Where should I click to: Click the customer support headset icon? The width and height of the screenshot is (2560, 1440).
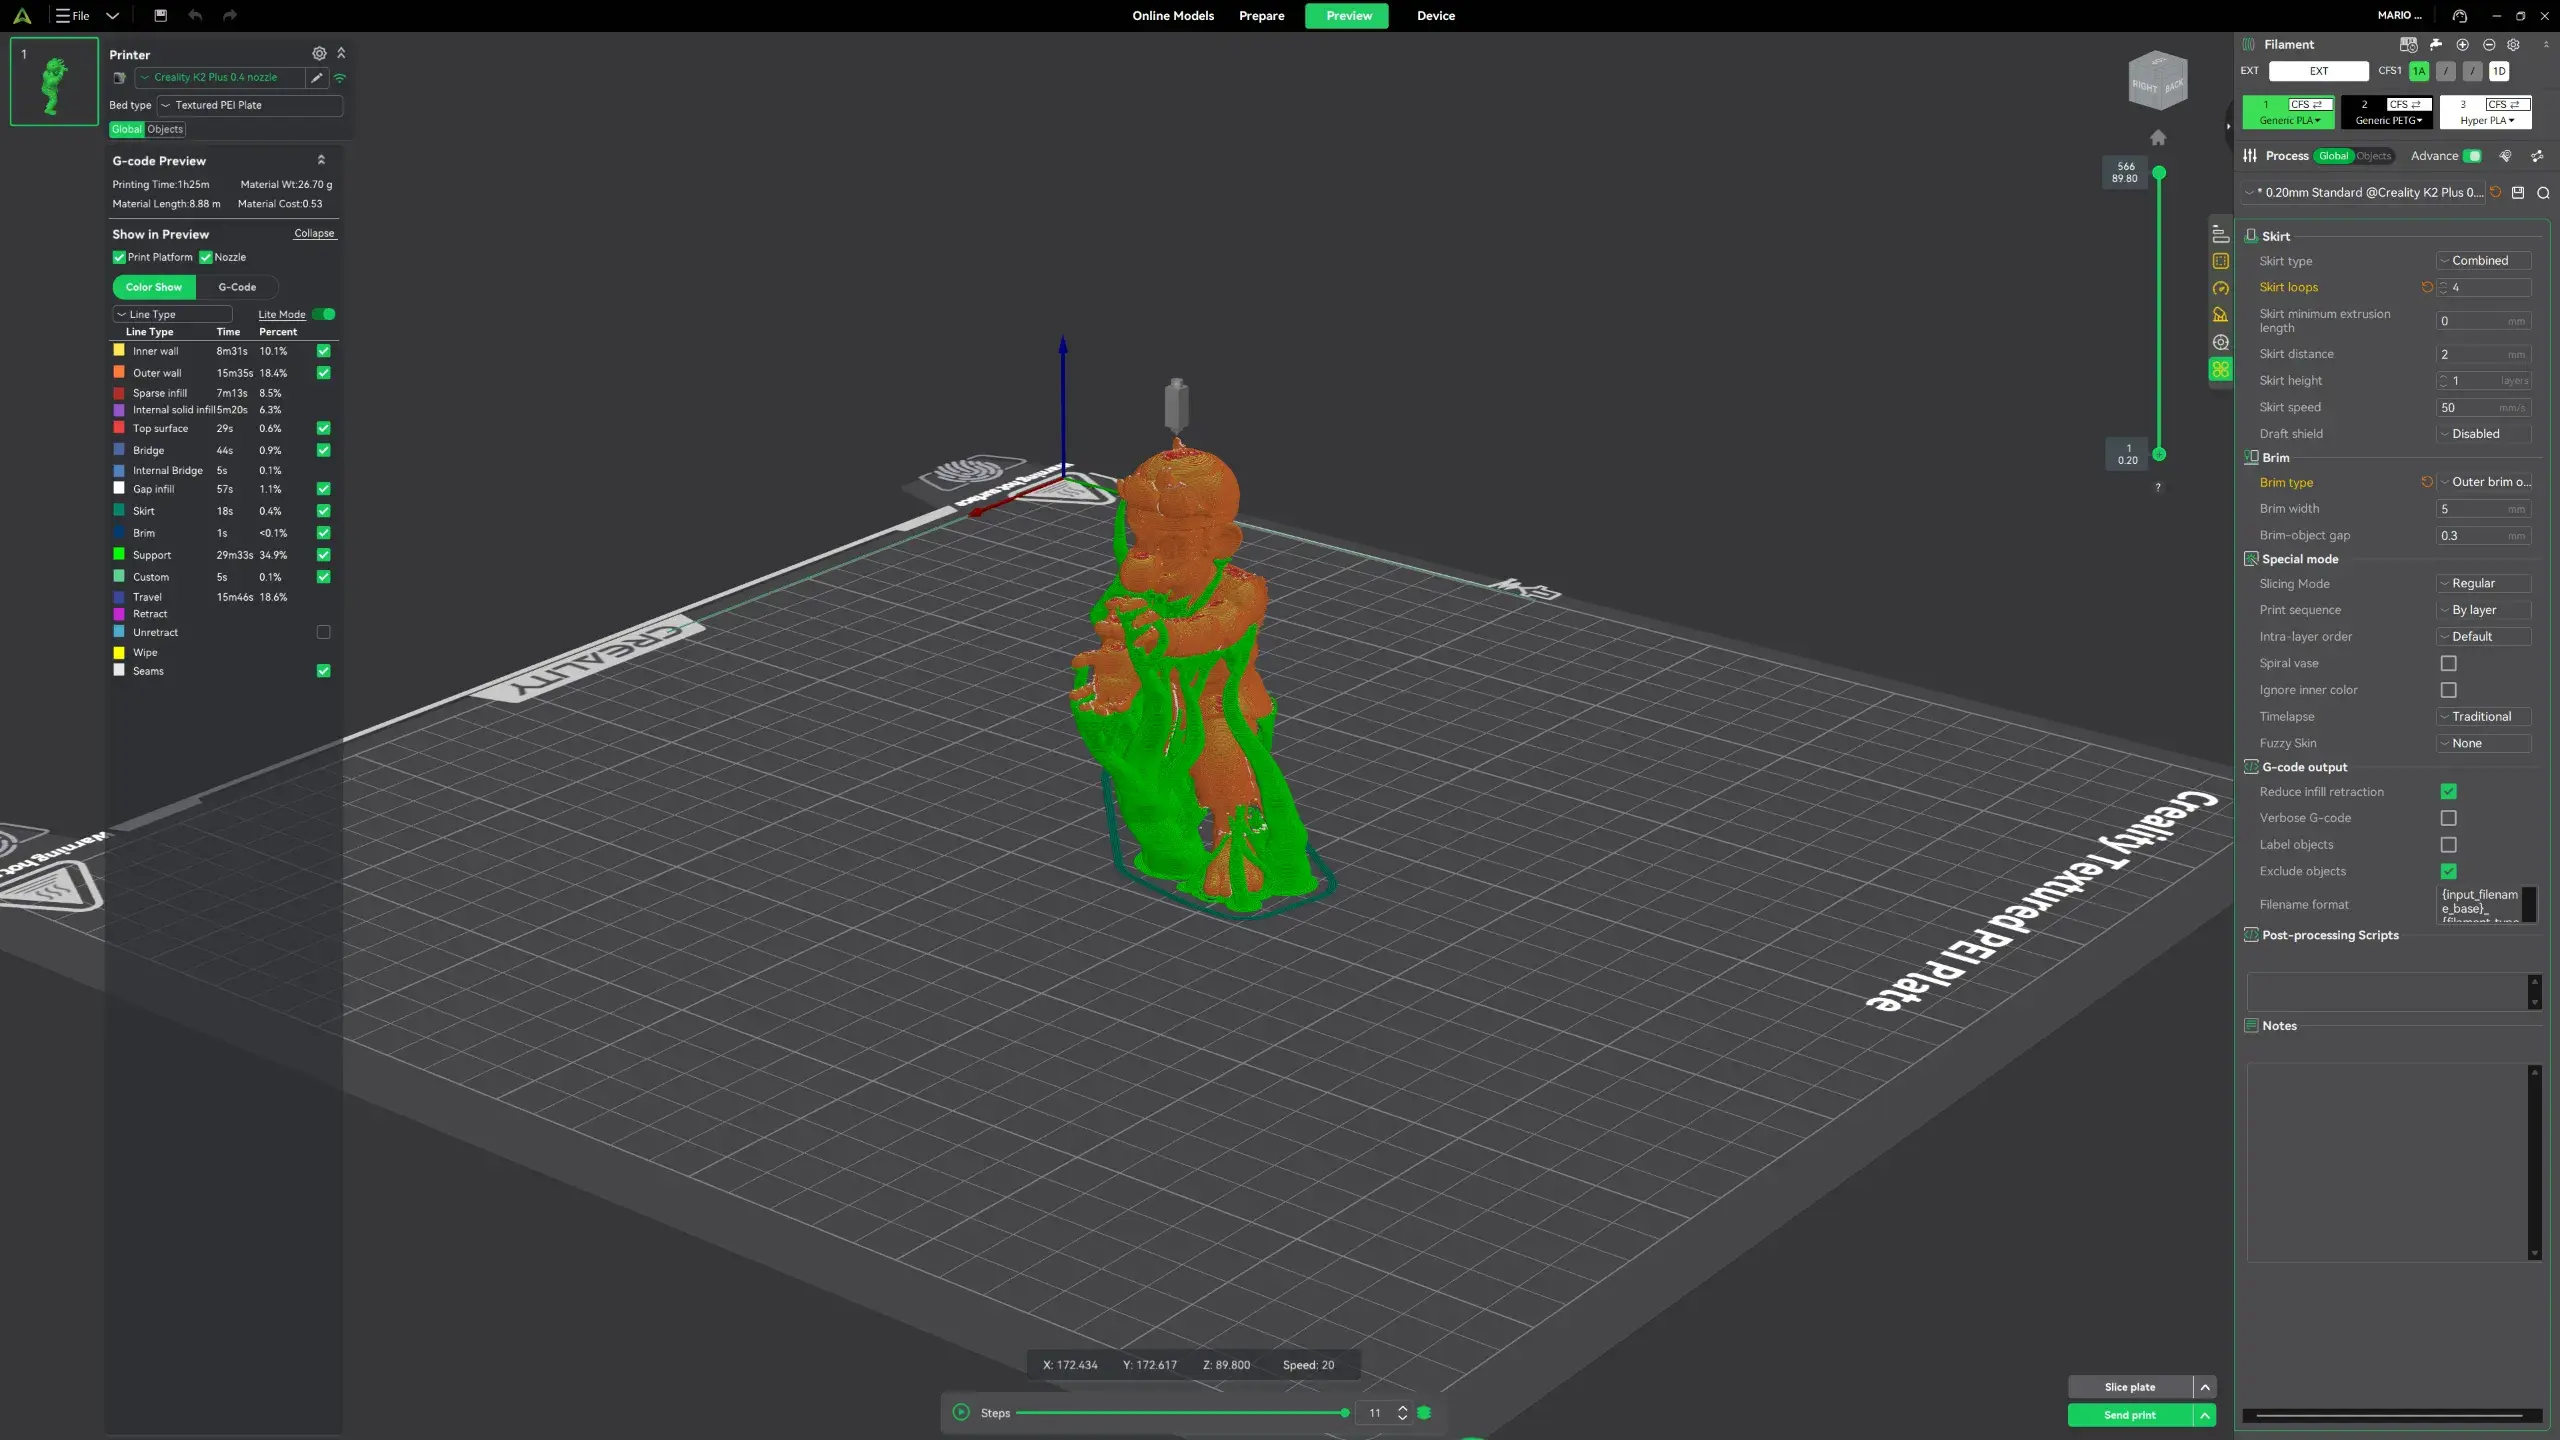click(2460, 15)
